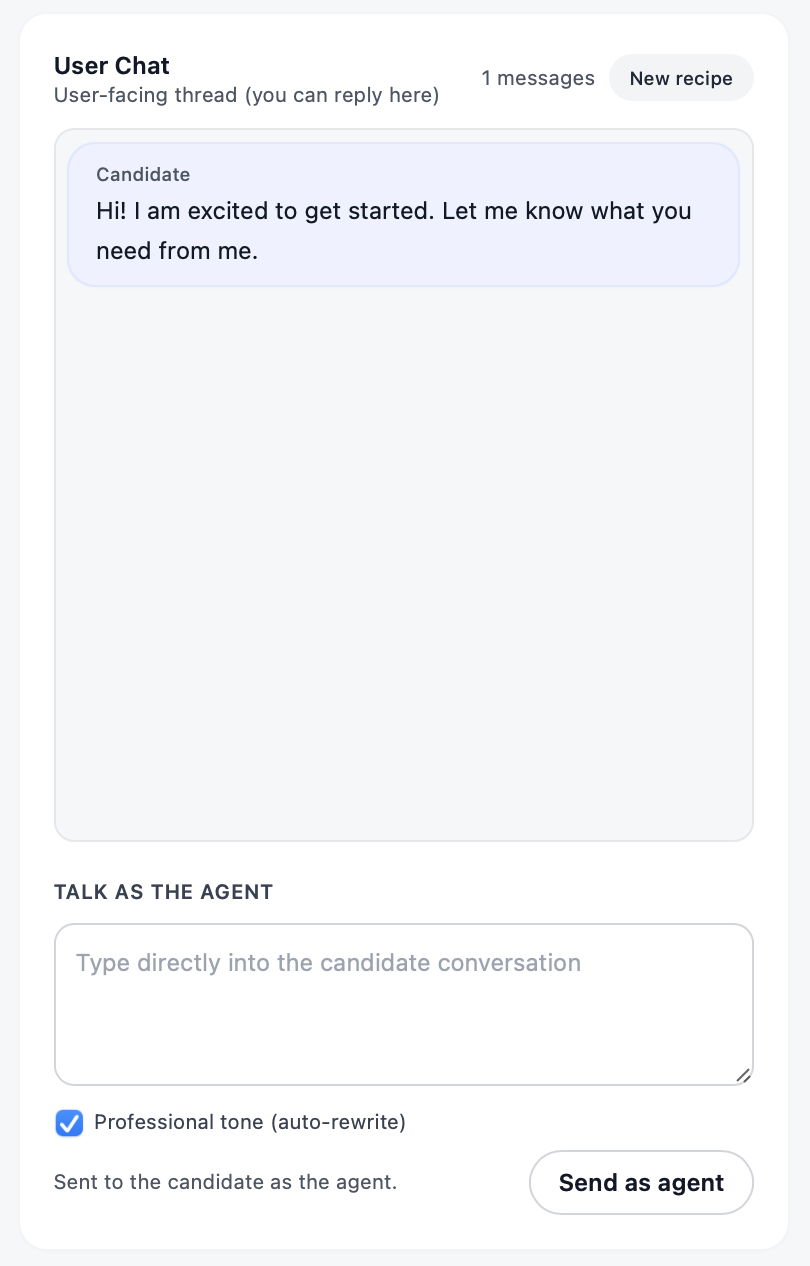The height and width of the screenshot is (1266, 810).
Task: Click 'need from me.' in the message
Action: point(177,251)
